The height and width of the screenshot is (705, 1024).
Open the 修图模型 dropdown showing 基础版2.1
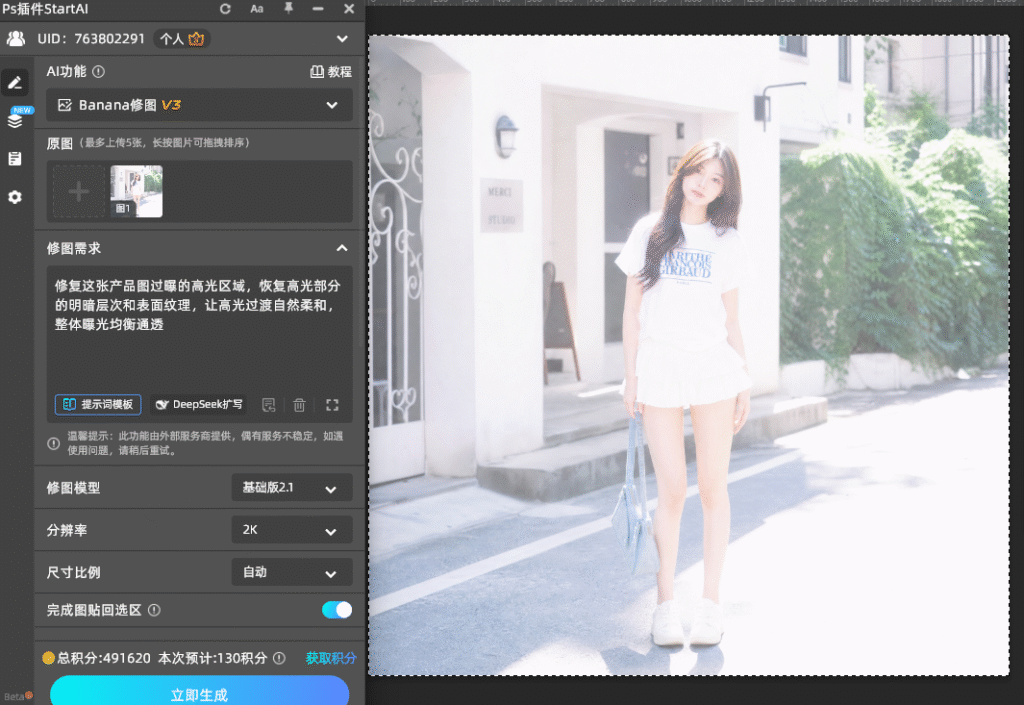point(292,488)
